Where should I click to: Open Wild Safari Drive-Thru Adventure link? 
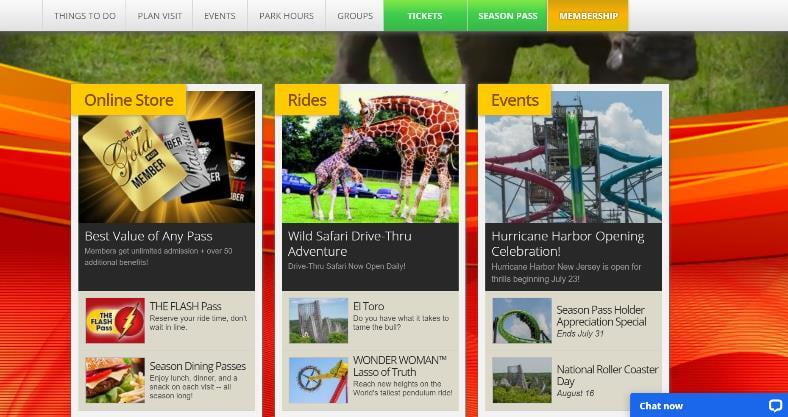coord(350,244)
